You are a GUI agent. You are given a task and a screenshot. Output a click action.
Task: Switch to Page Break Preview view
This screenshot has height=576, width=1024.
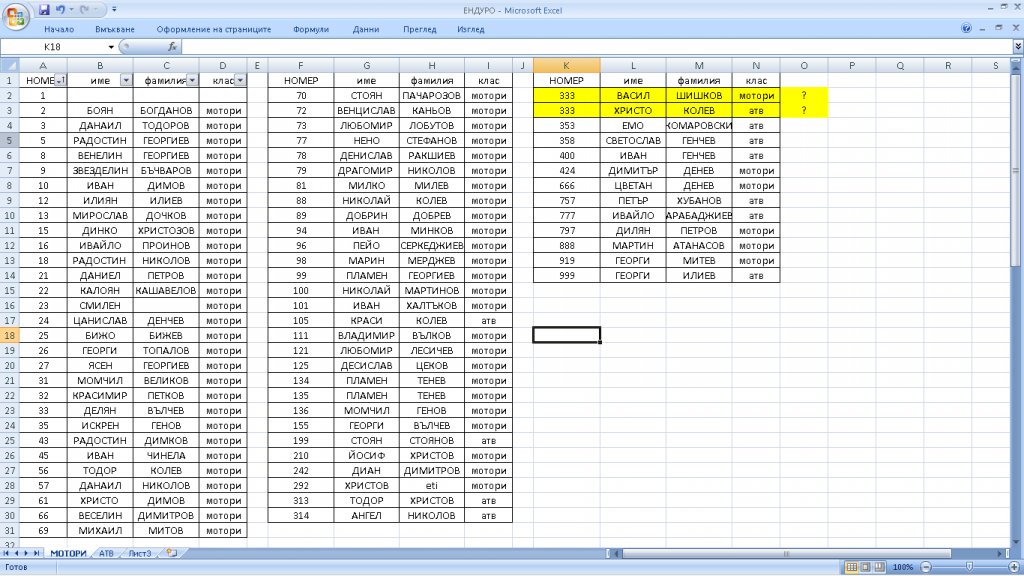[x=880, y=566]
